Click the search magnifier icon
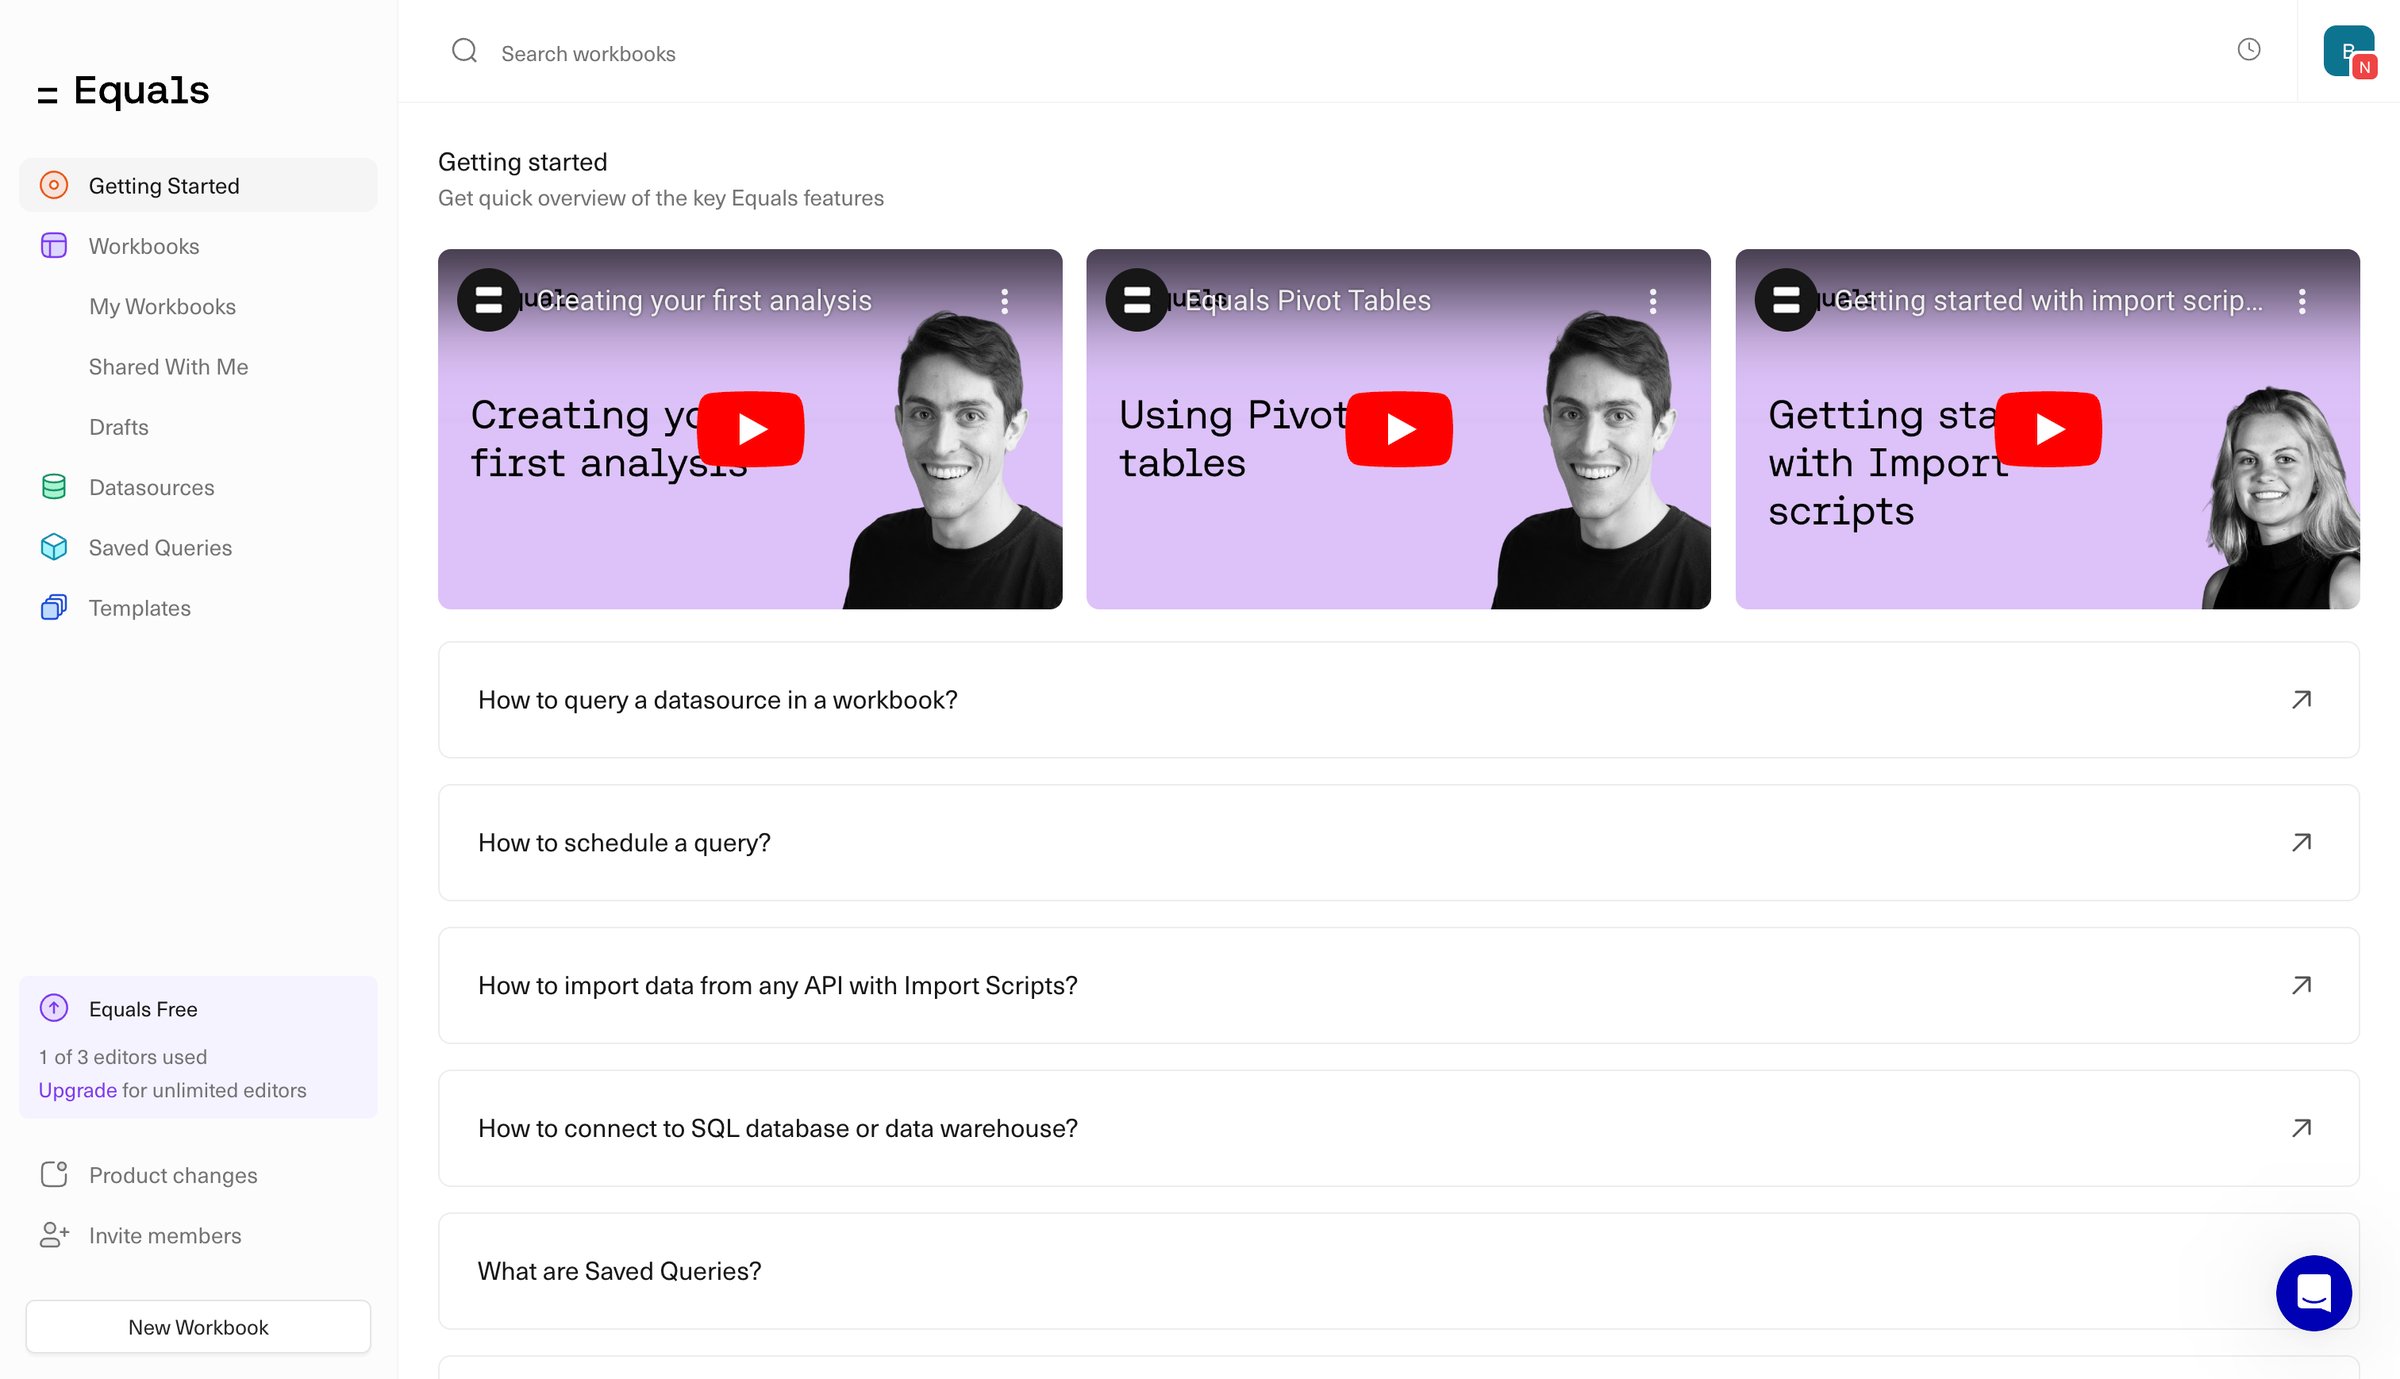This screenshot has height=1379, width=2400. [x=464, y=51]
